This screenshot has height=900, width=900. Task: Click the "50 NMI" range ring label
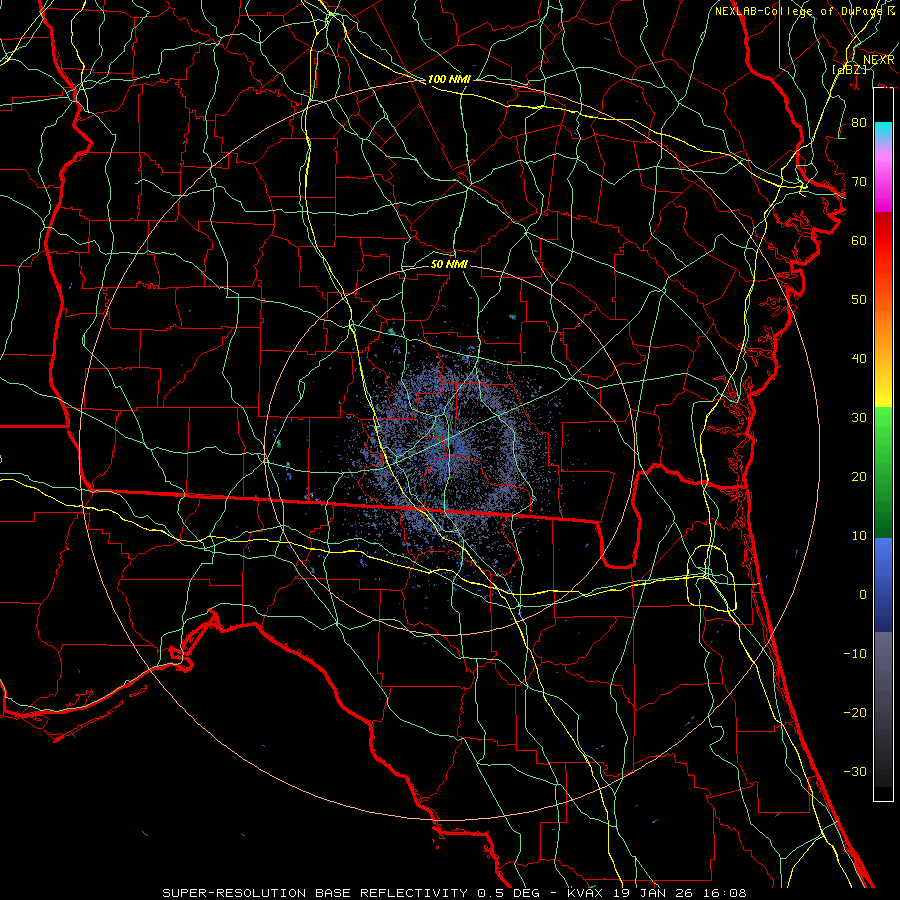click(x=449, y=265)
